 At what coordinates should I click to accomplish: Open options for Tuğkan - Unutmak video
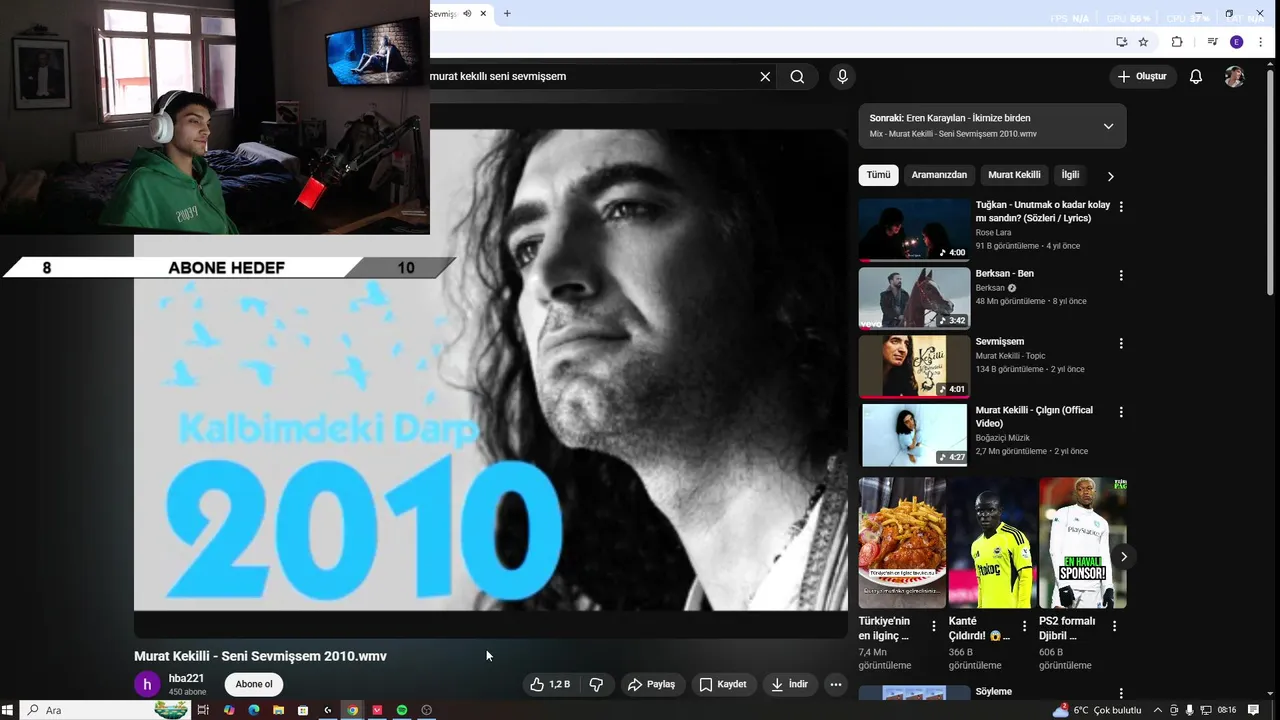coord(1121,207)
